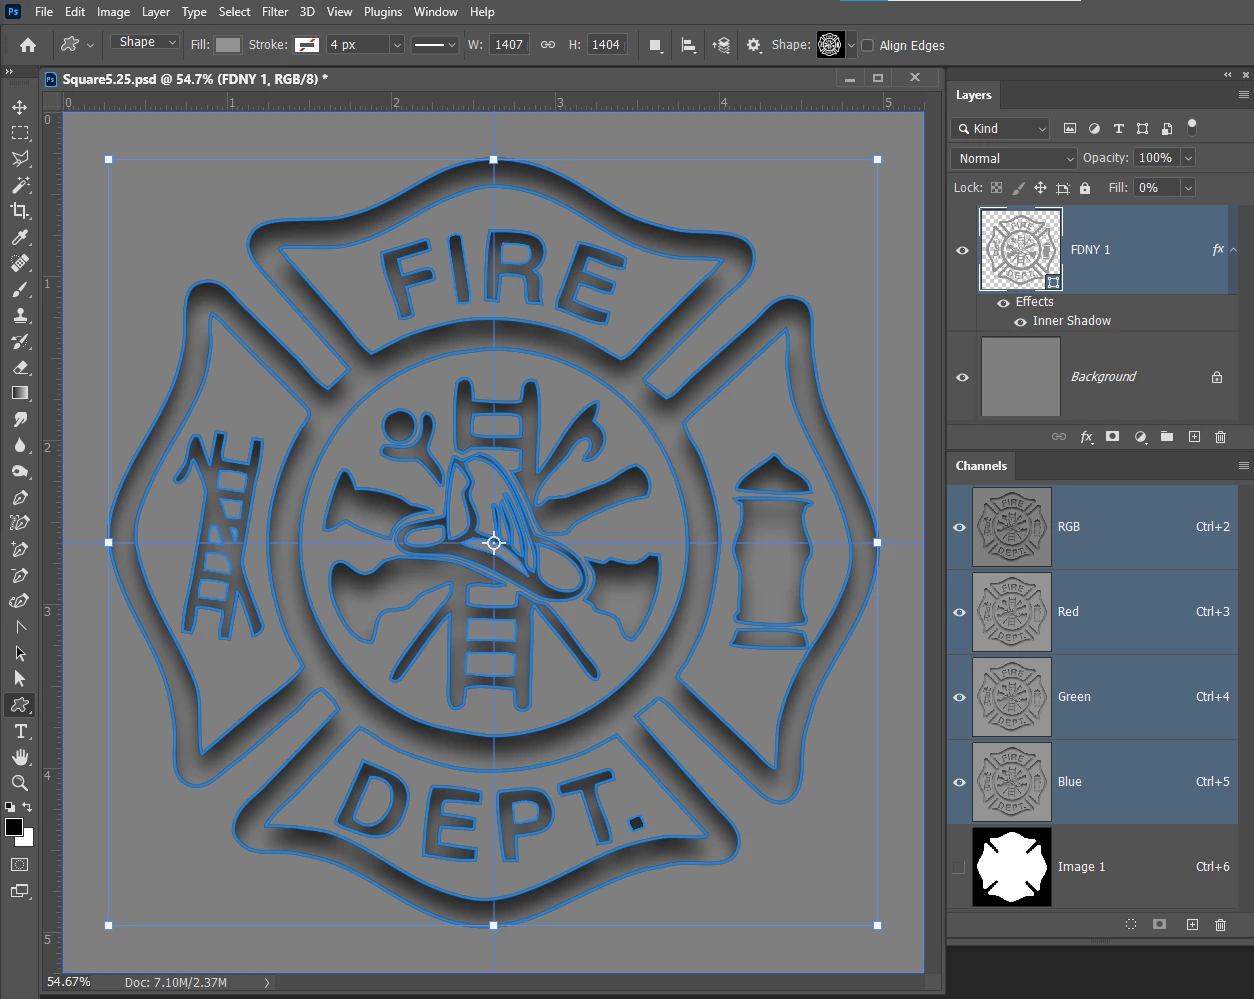Click the Home button in options bar

28,45
